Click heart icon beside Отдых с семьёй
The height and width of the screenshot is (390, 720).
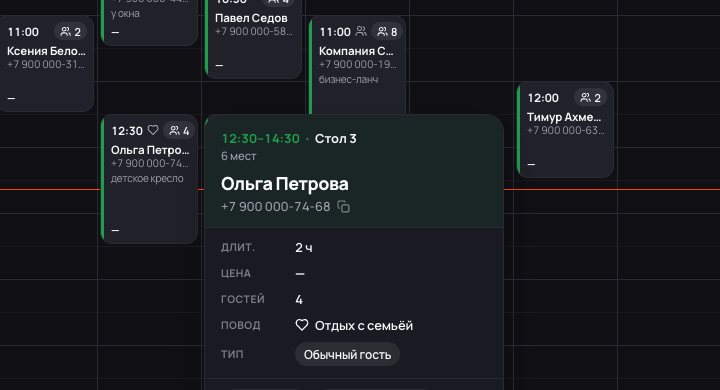coord(302,325)
